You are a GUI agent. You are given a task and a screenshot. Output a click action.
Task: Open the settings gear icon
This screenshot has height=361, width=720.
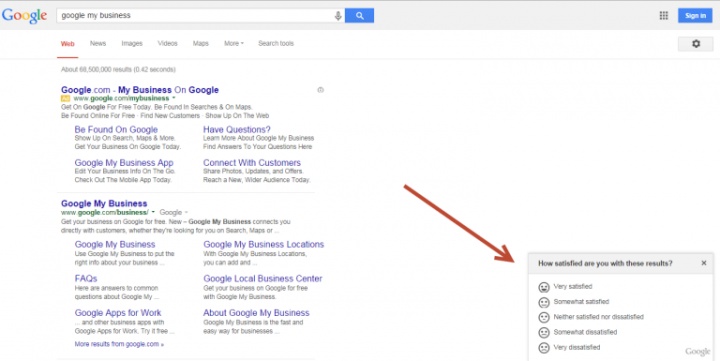[696, 44]
